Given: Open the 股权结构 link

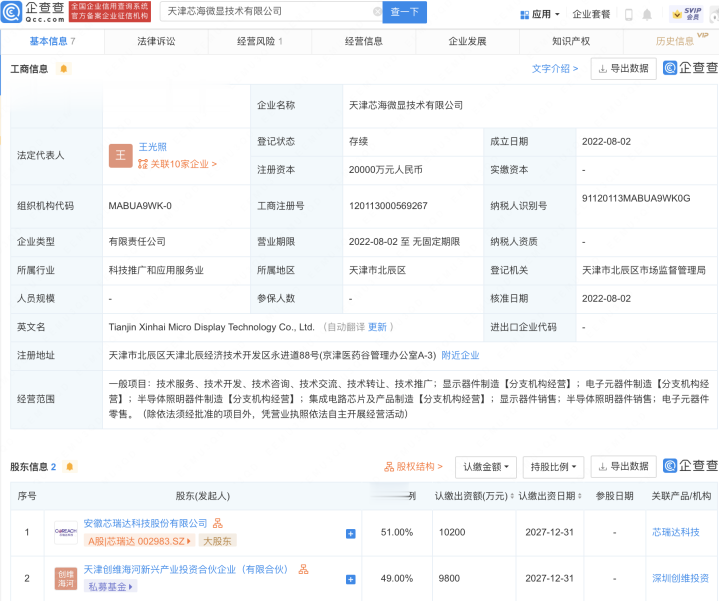Looking at the screenshot, I should pyautogui.click(x=413, y=467).
